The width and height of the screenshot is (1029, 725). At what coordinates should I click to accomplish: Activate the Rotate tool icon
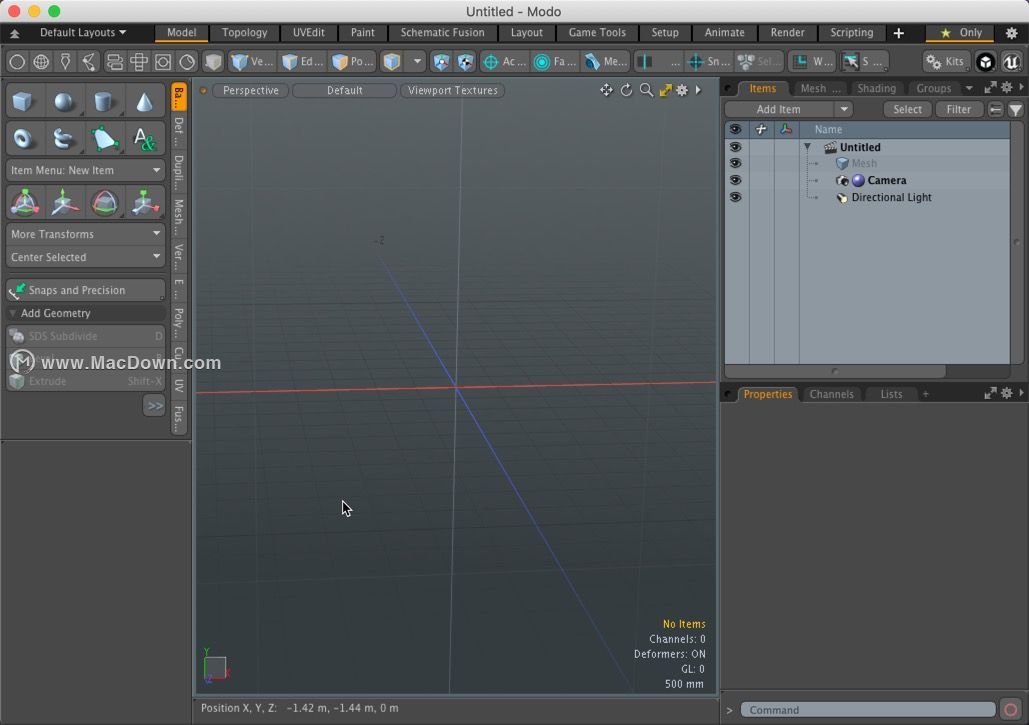(x=104, y=203)
